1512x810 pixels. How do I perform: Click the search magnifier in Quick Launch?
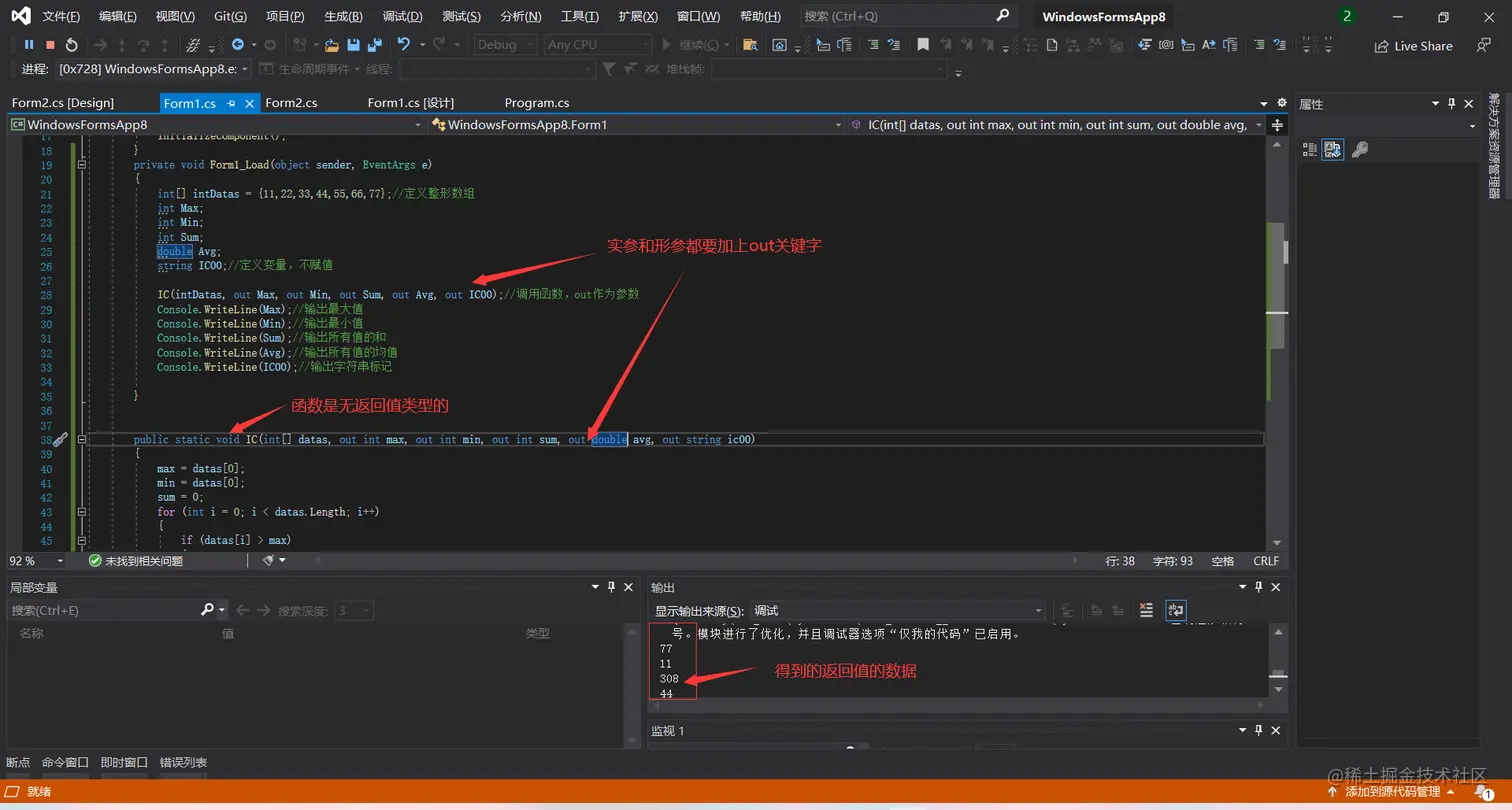click(x=1003, y=16)
